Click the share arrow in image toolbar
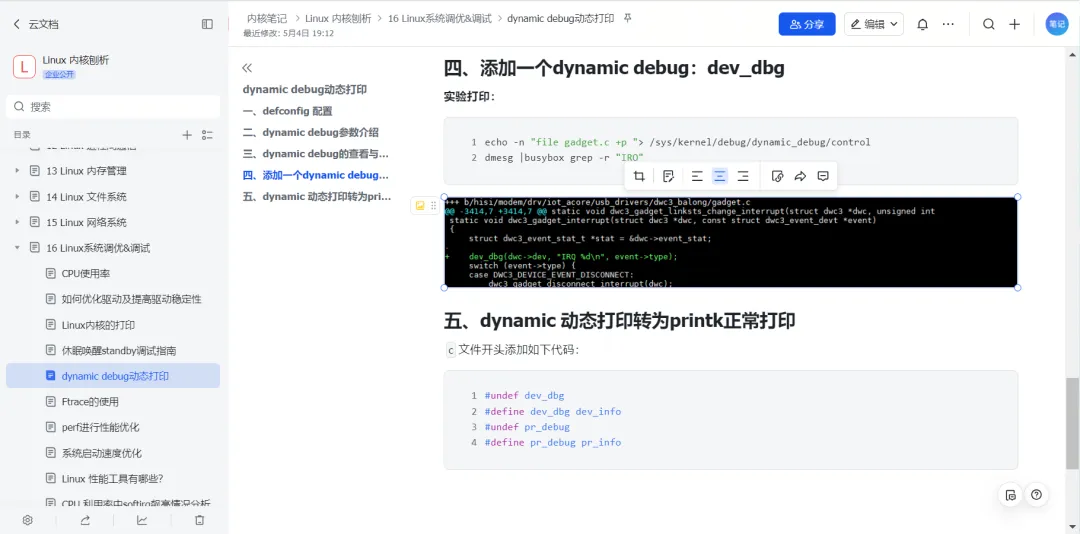Image resolution: width=1080 pixels, height=534 pixels. pyautogui.click(x=800, y=176)
